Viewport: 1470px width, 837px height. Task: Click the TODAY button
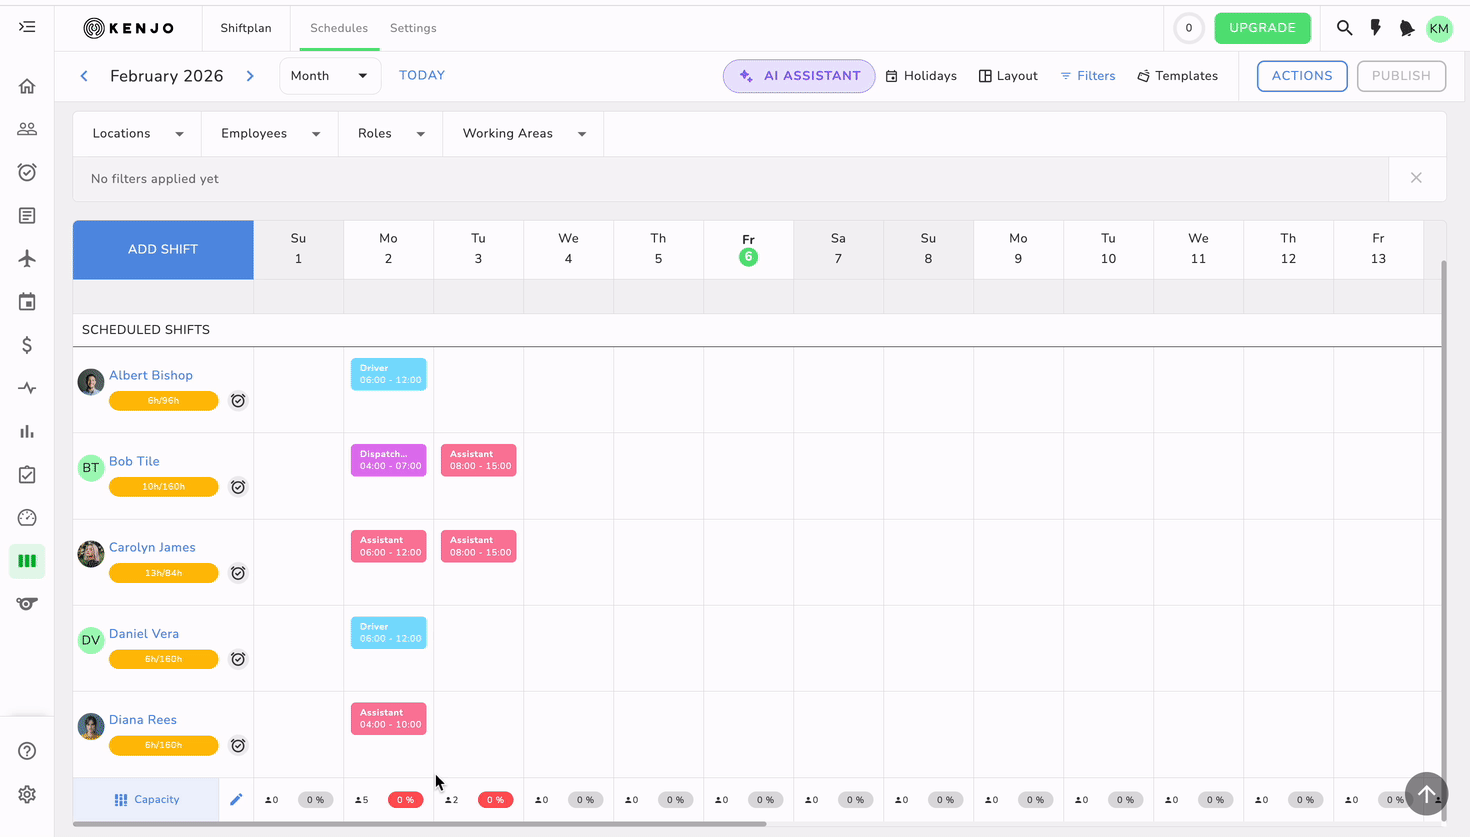(422, 75)
